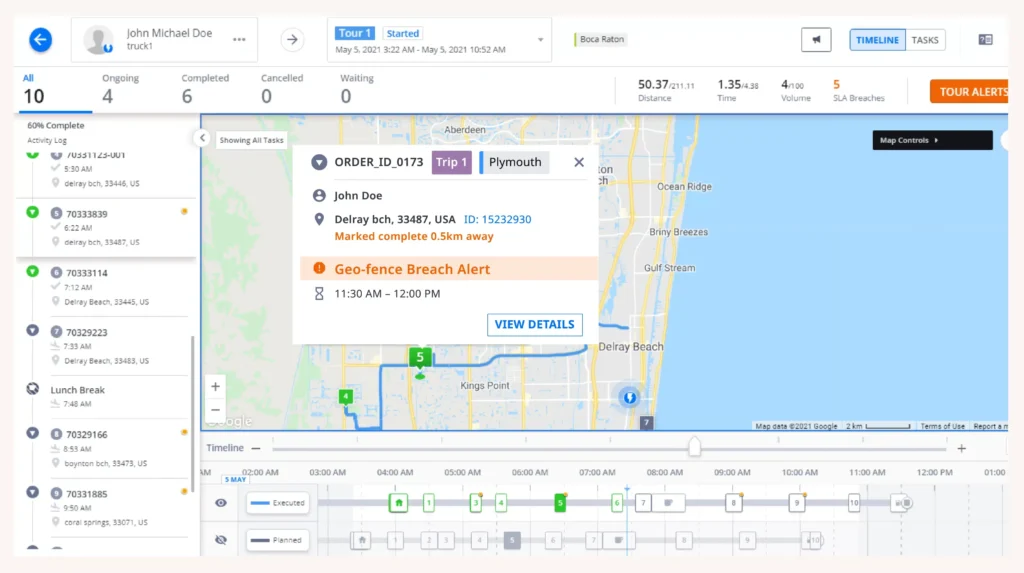Click the megaphone announcement icon
Screen dimensions: 1024x573
coord(816,40)
